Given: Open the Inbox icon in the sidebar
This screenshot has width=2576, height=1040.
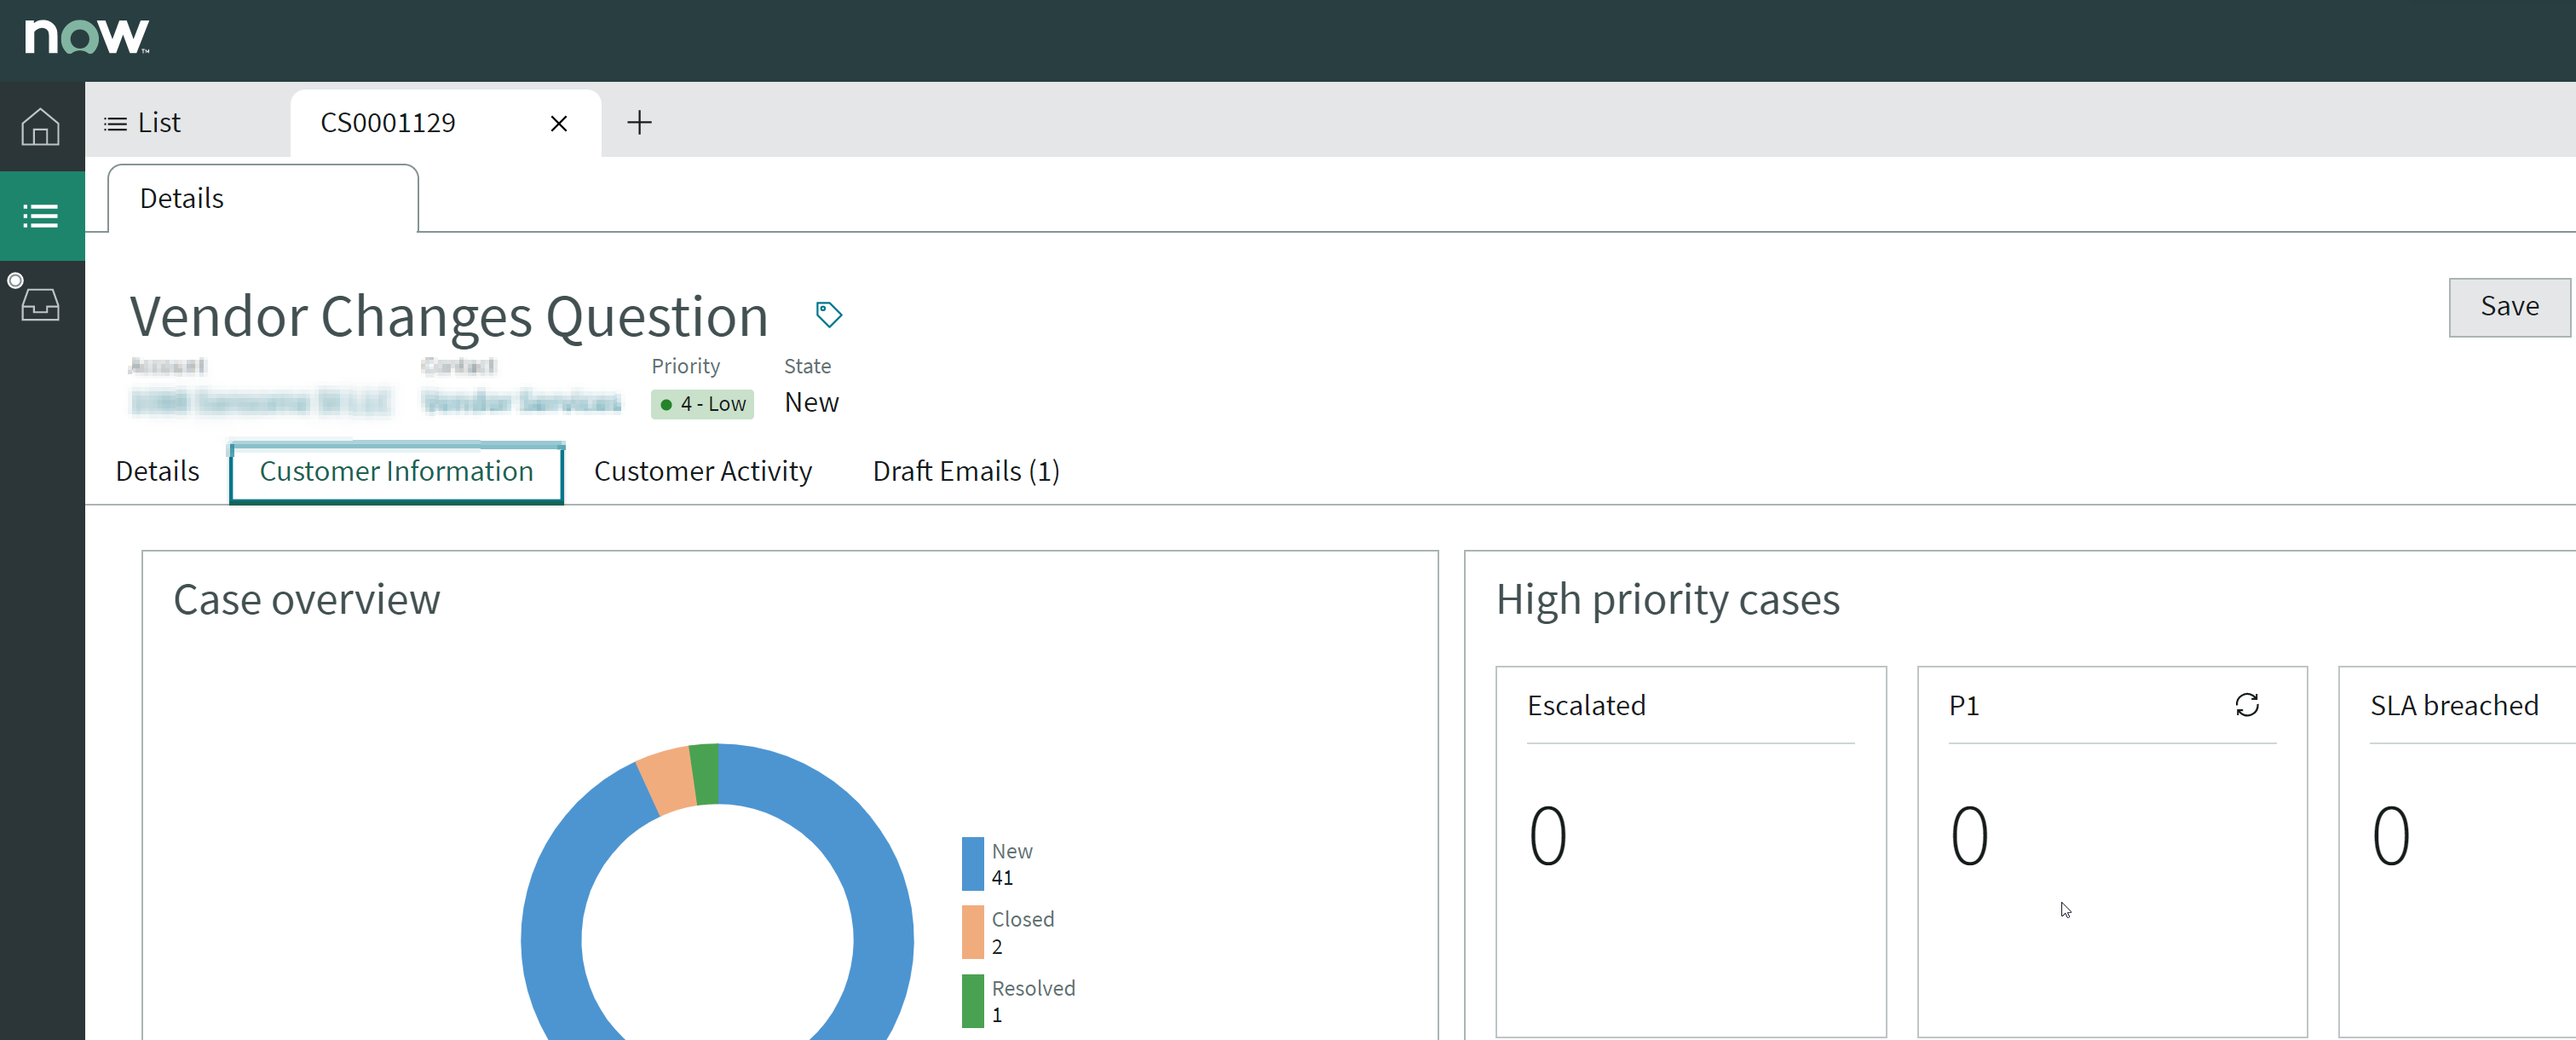Looking at the screenshot, I should pyautogui.click(x=38, y=303).
